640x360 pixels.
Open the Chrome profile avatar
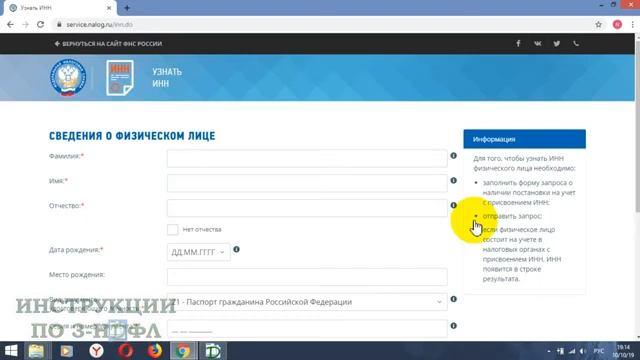(618, 24)
